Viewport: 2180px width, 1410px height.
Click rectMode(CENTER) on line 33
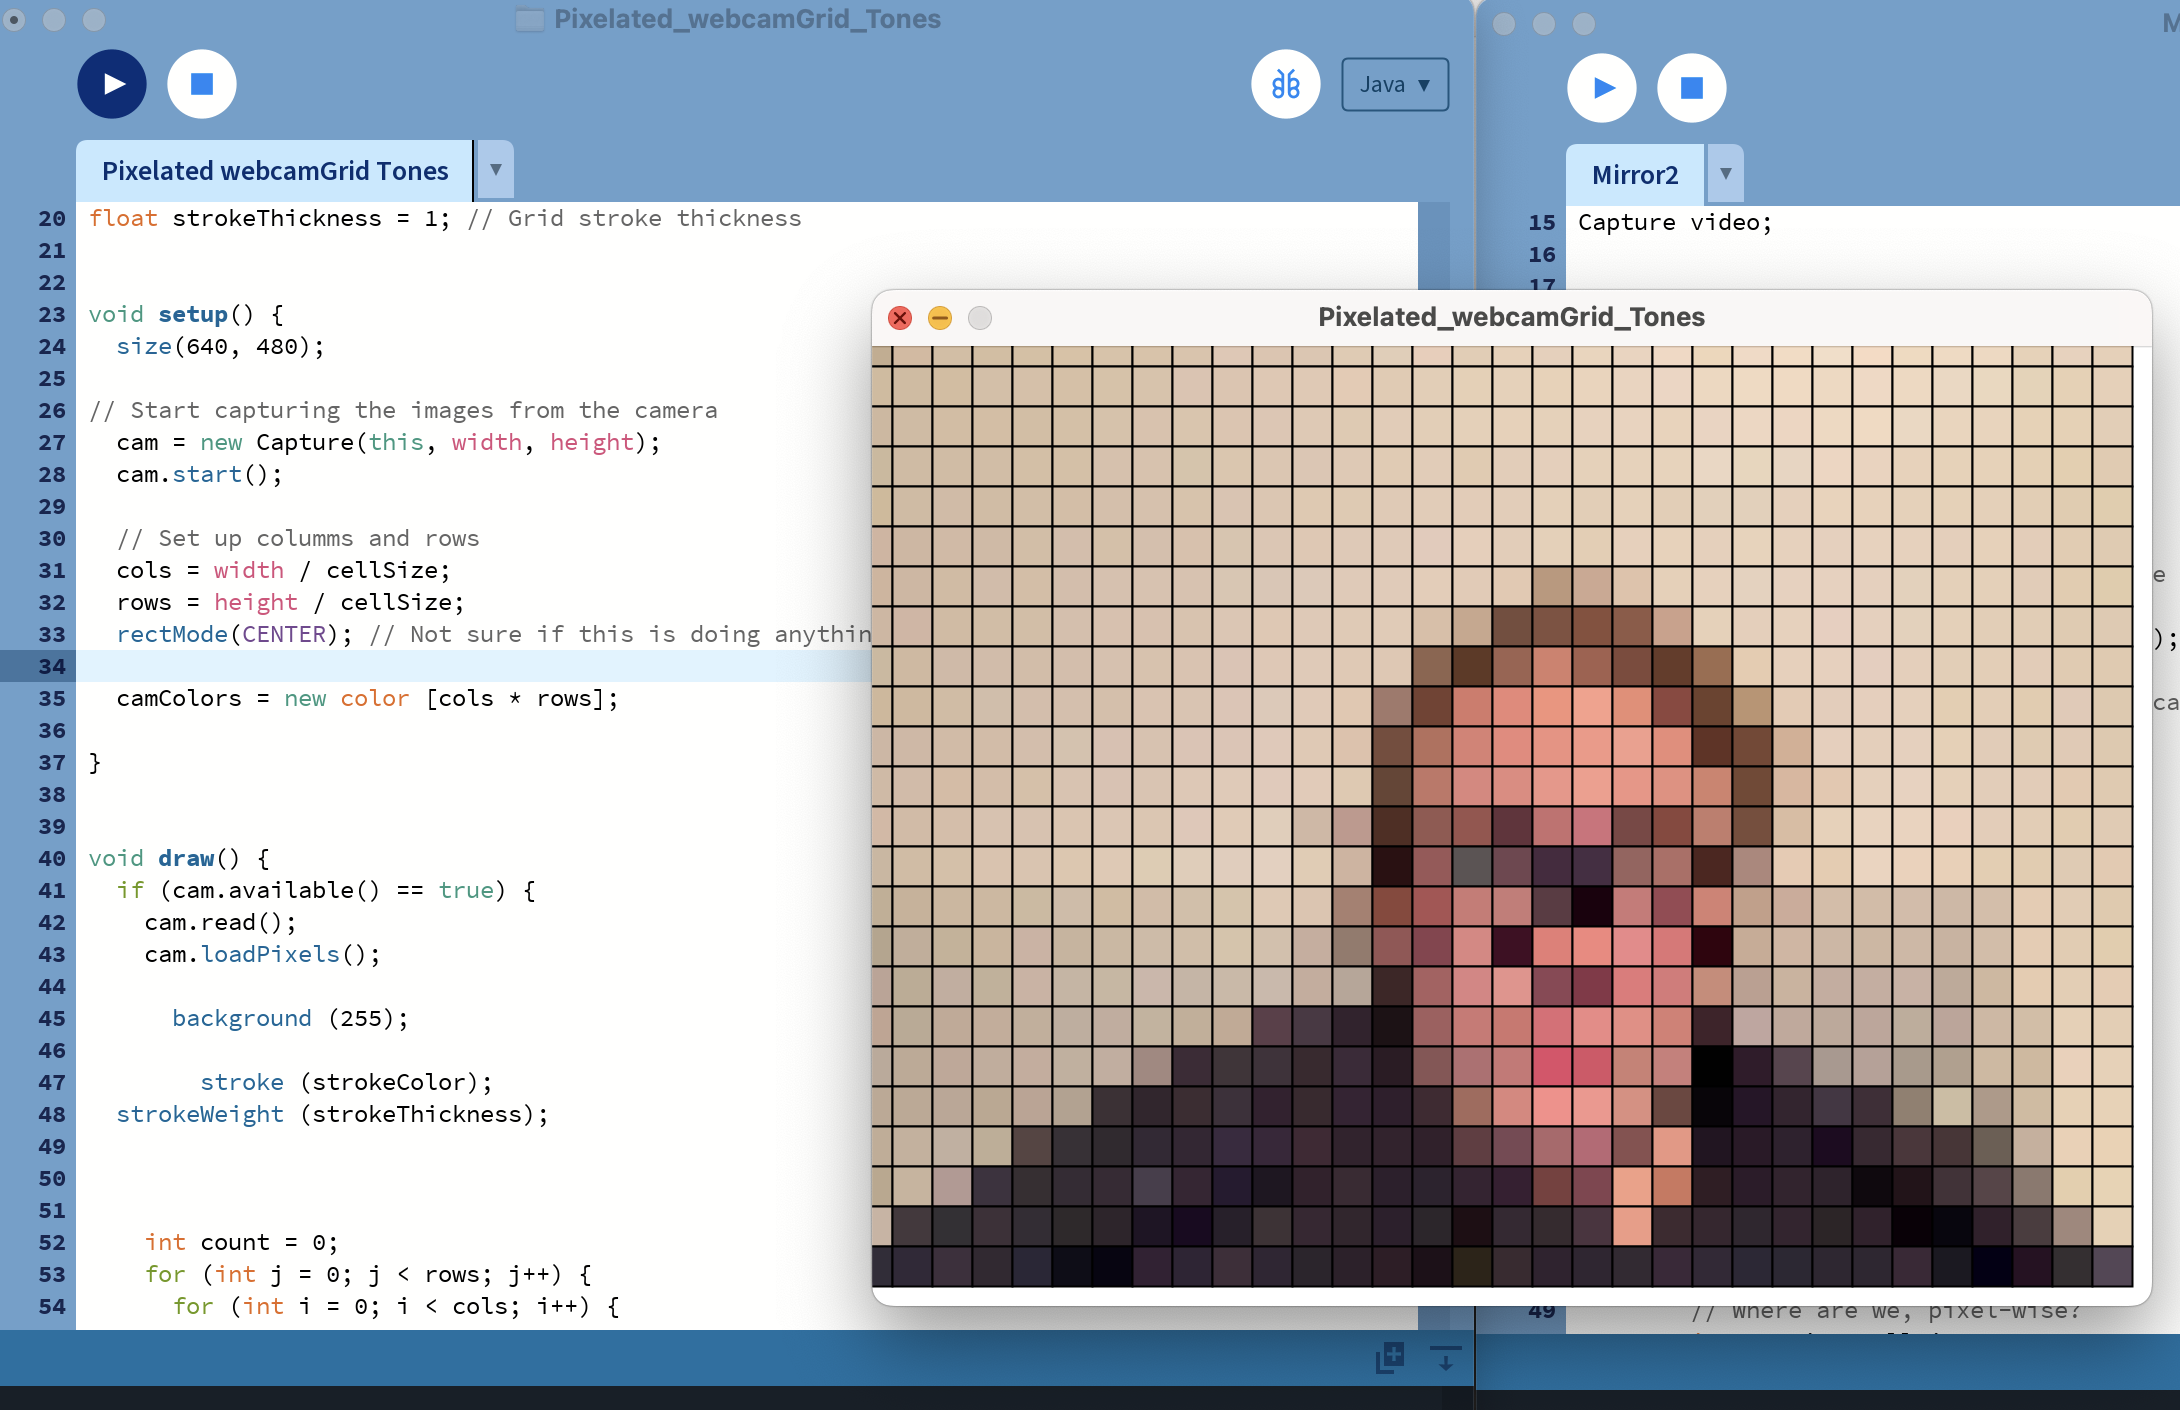point(232,634)
